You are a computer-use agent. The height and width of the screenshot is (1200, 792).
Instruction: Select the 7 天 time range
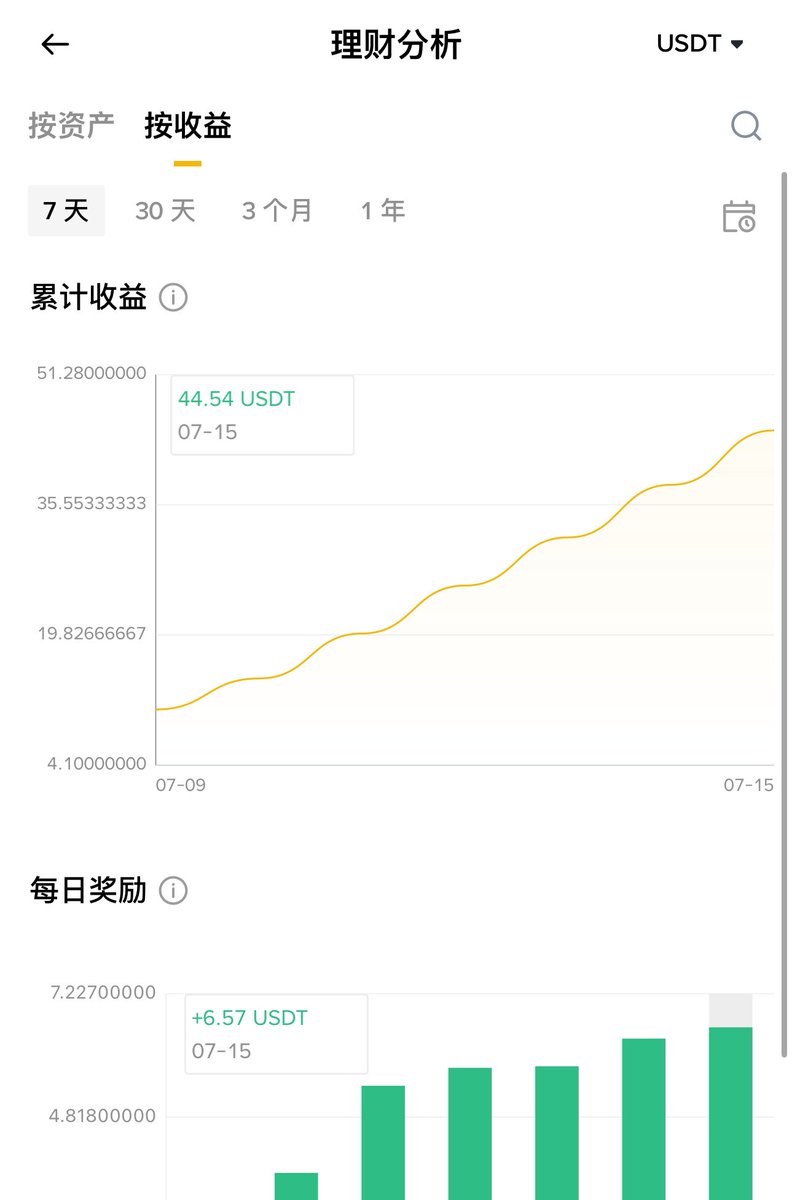[x=66, y=211]
